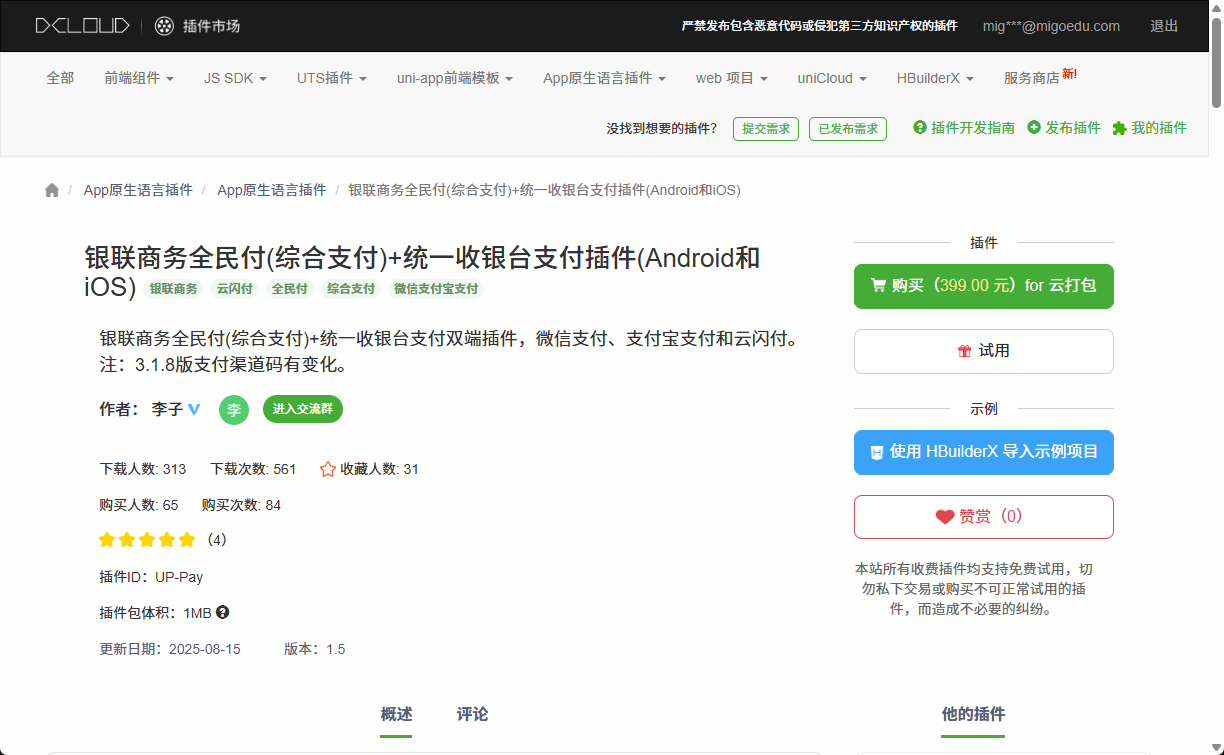Select the 全部 menu item
The image size is (1224, 755).
click(60, 78)
